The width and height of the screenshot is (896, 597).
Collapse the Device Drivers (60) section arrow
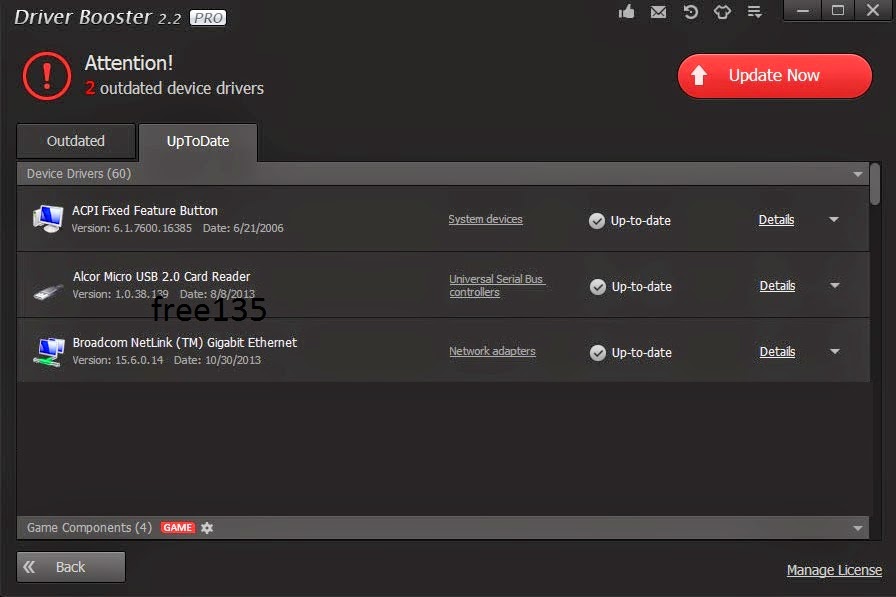pyautogui.click(x=858, y=174)
